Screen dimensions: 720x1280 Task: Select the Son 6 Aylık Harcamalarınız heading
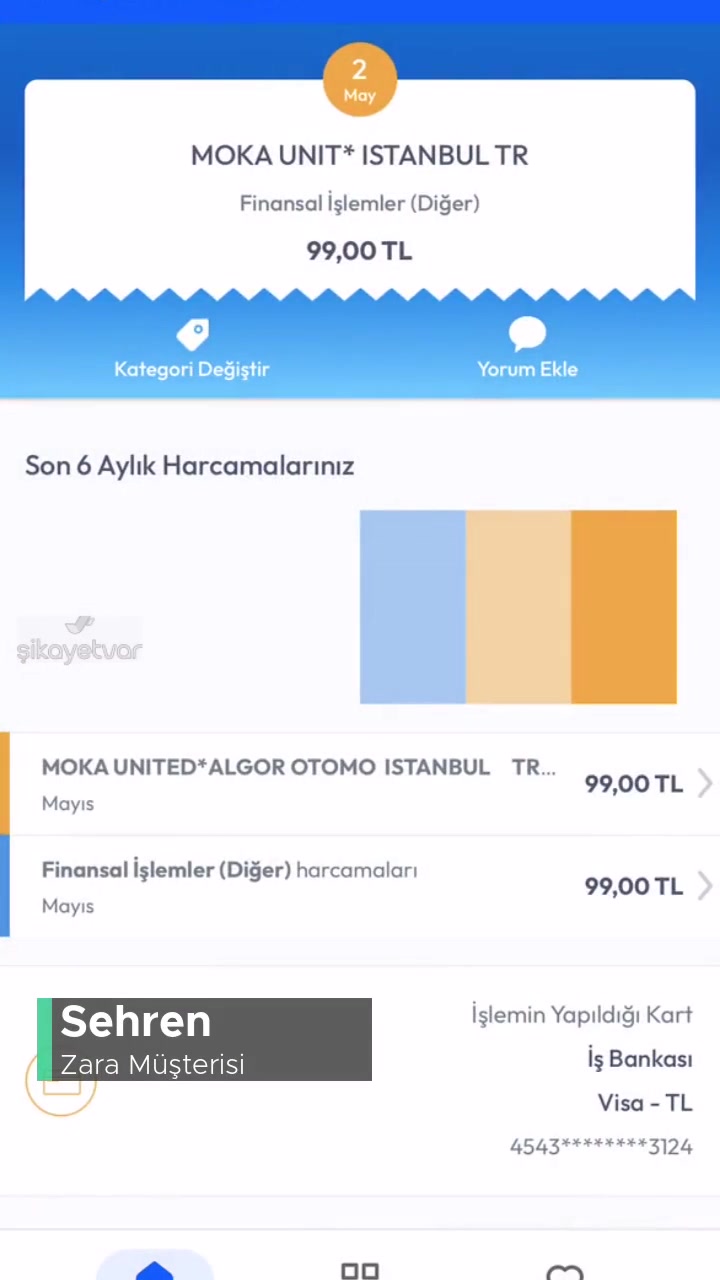click(190, 465)
